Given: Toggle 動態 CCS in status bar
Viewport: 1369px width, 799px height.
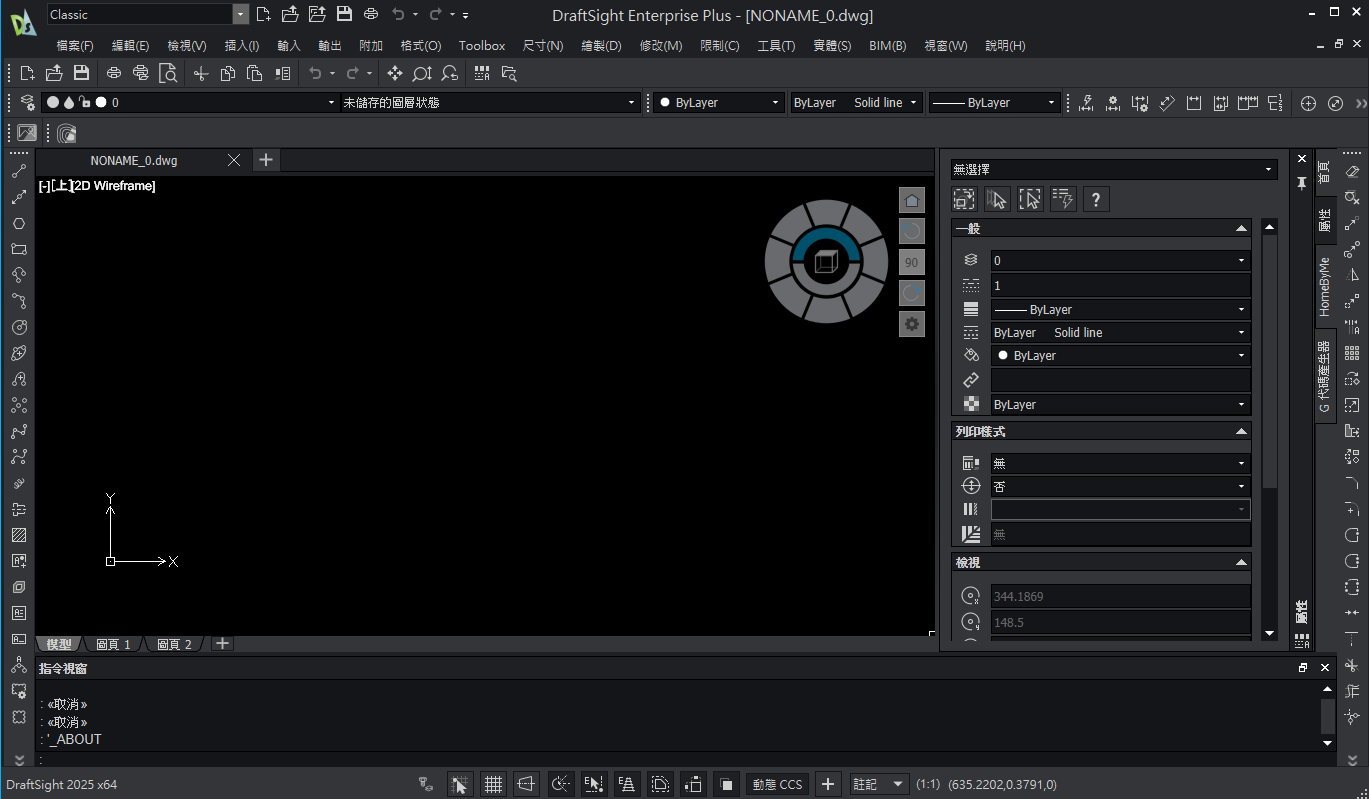Looking at the screenshot, I should (x=778, y=784).
